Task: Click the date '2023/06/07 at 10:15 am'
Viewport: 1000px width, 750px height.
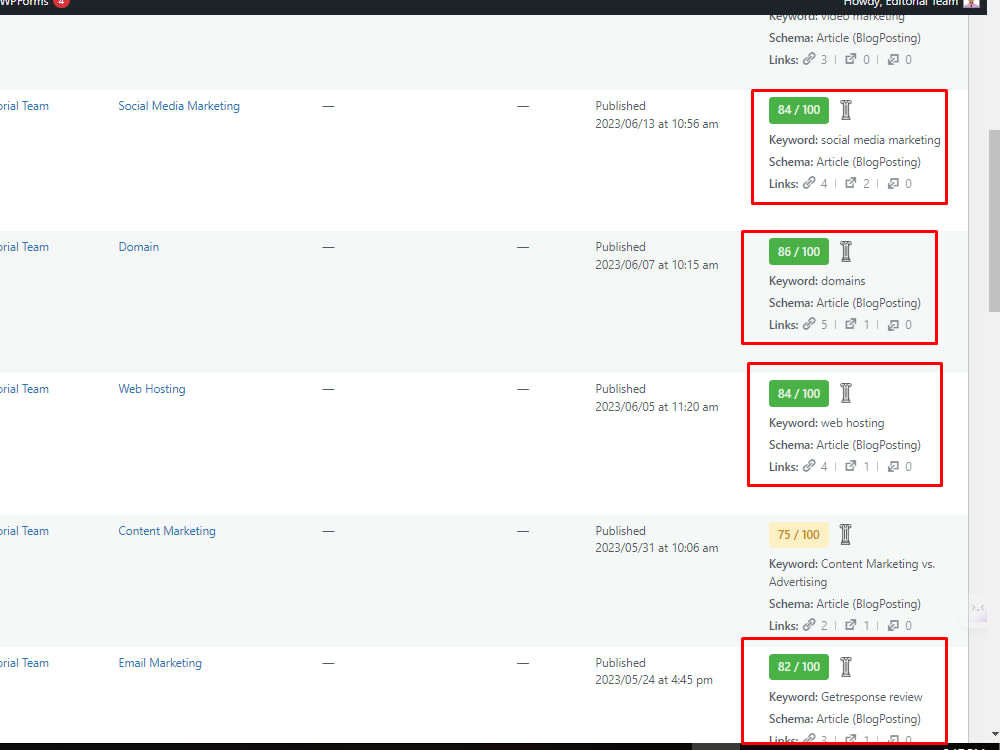Action: click(656, 265)
